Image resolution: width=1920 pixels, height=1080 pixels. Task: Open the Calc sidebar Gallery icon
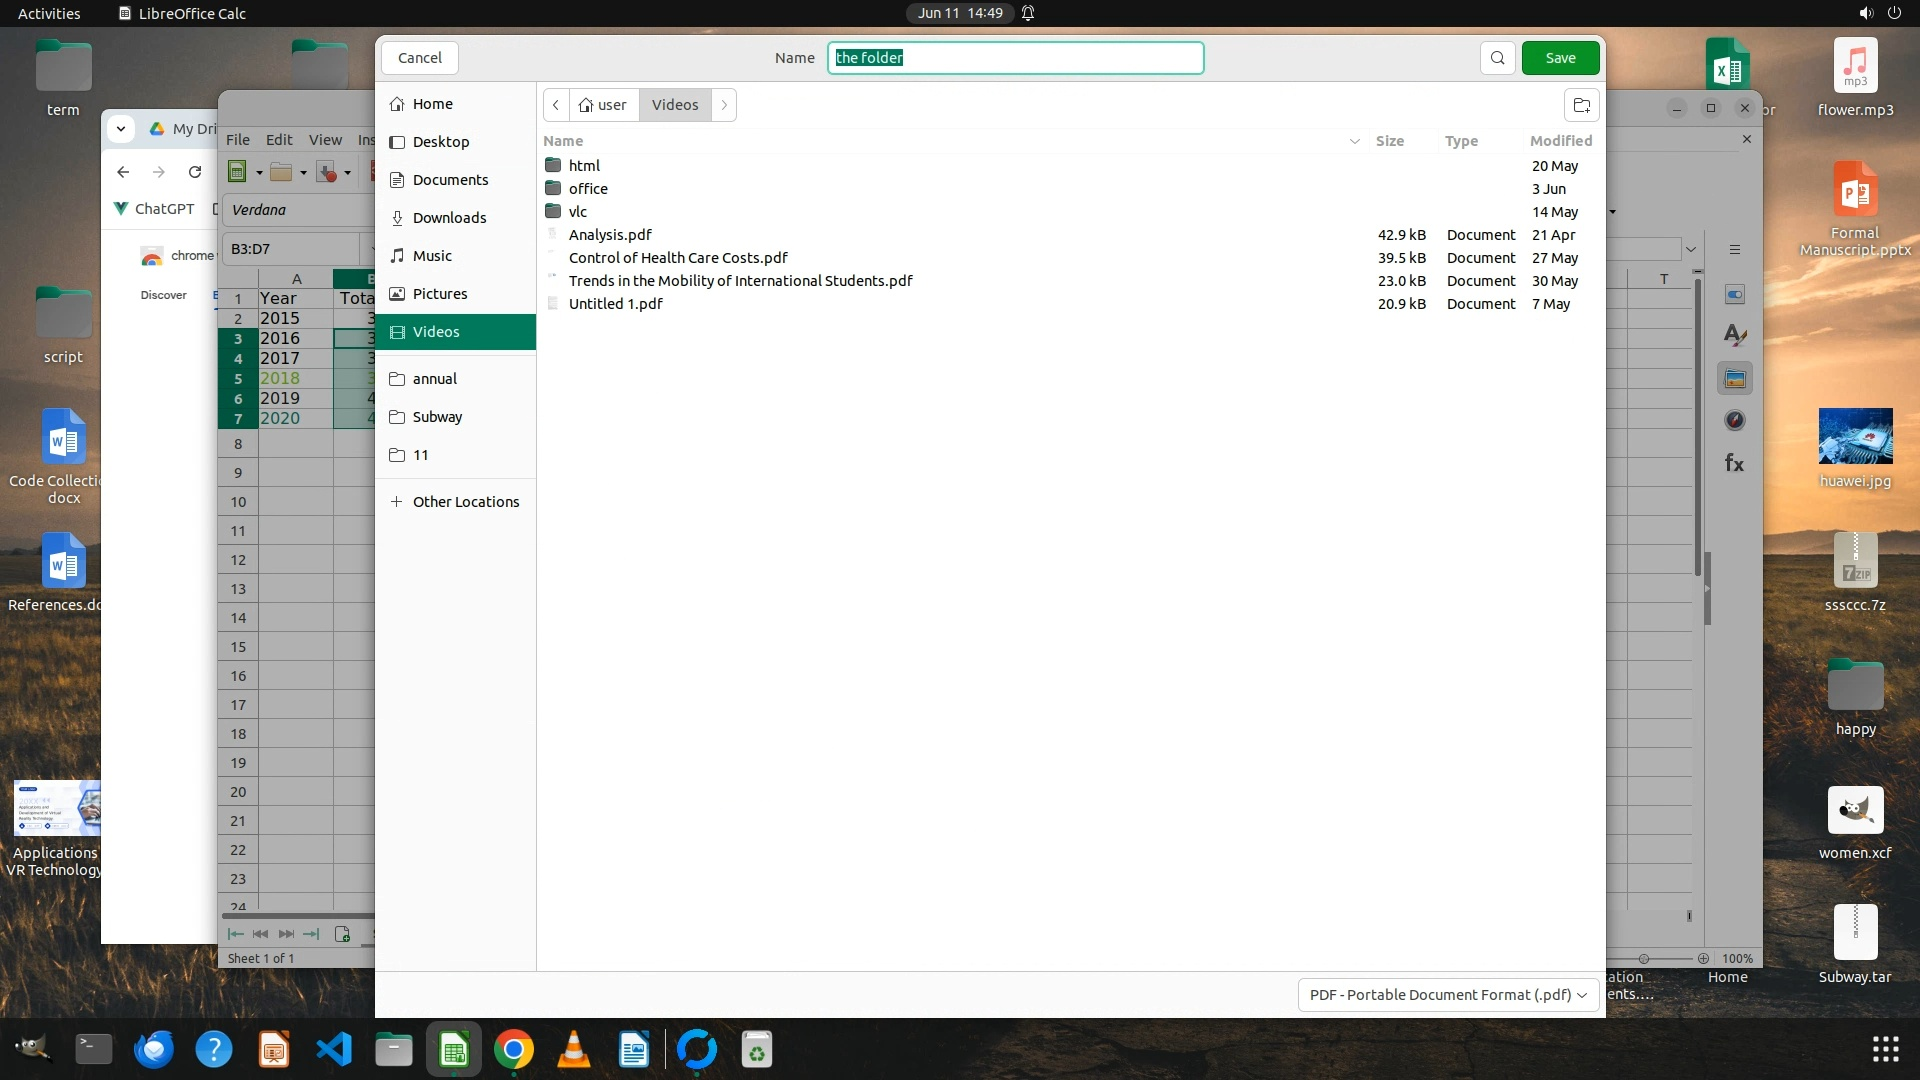tap(1735, 379)
